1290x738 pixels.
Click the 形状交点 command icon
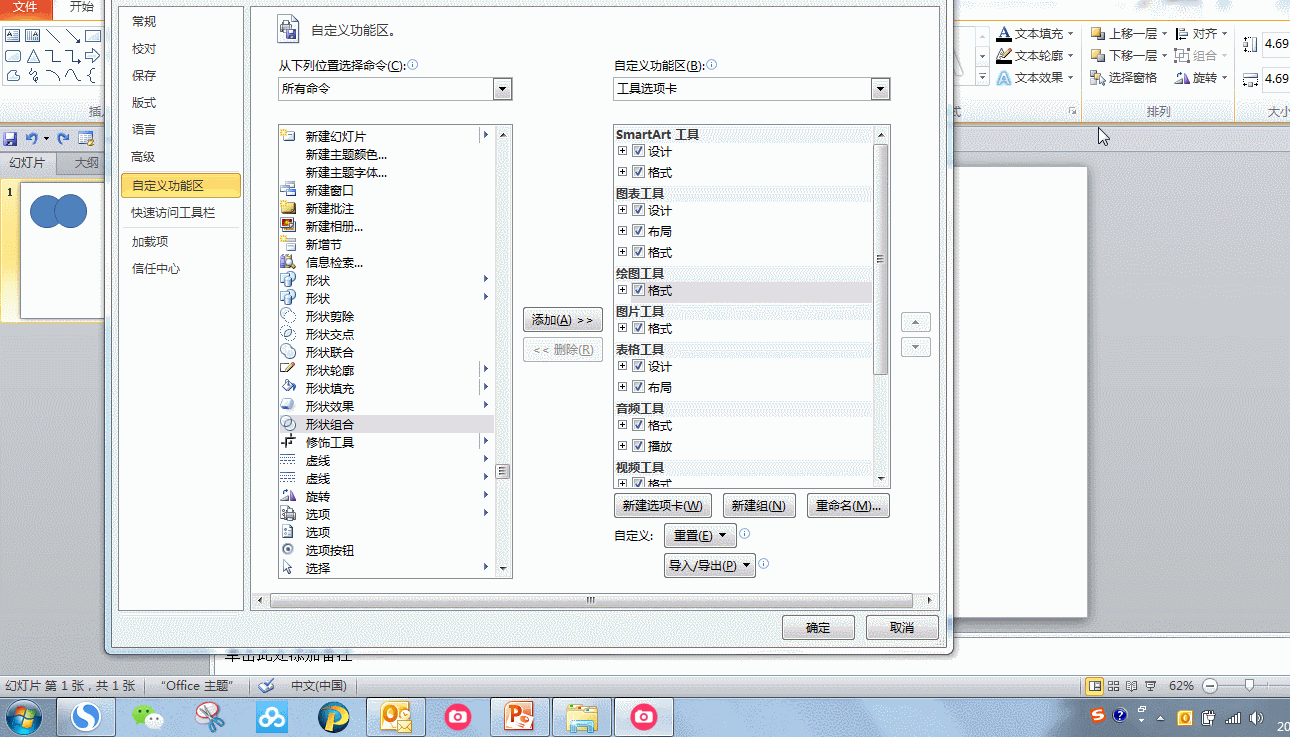pos(288,334)
